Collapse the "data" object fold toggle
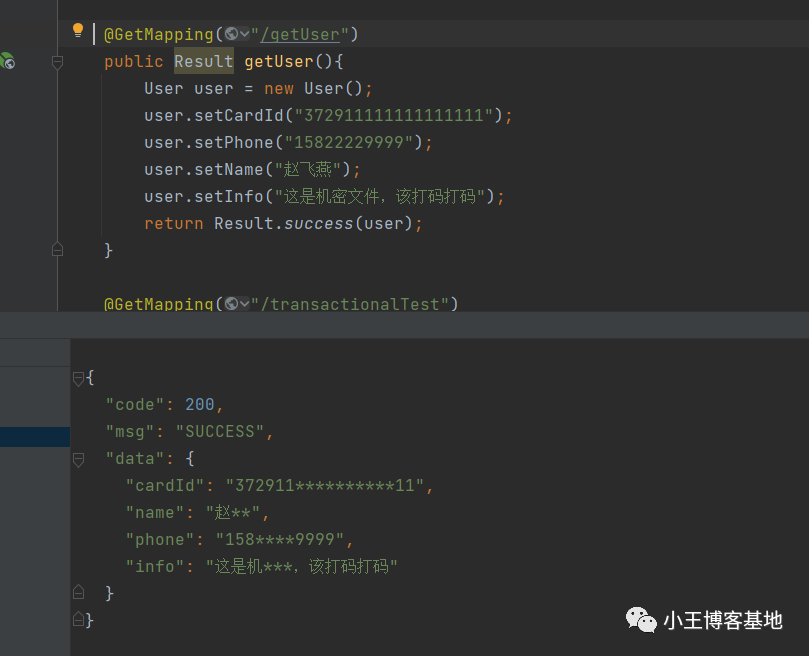 click(78, 459)
